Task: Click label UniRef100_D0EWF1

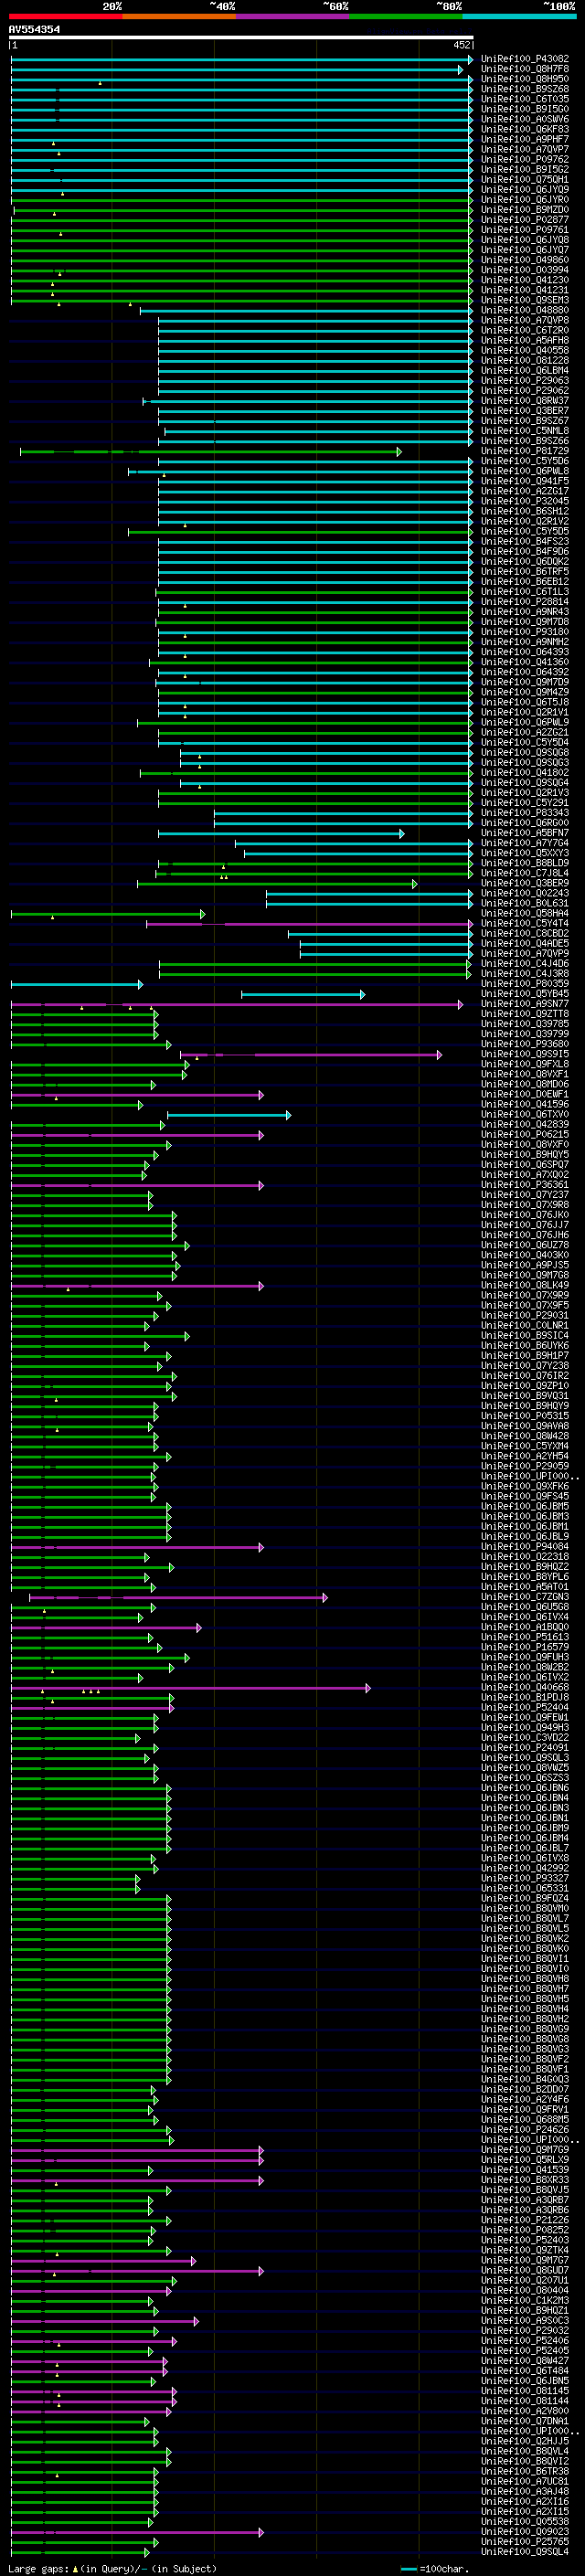Action: (x=525, y=1094)
